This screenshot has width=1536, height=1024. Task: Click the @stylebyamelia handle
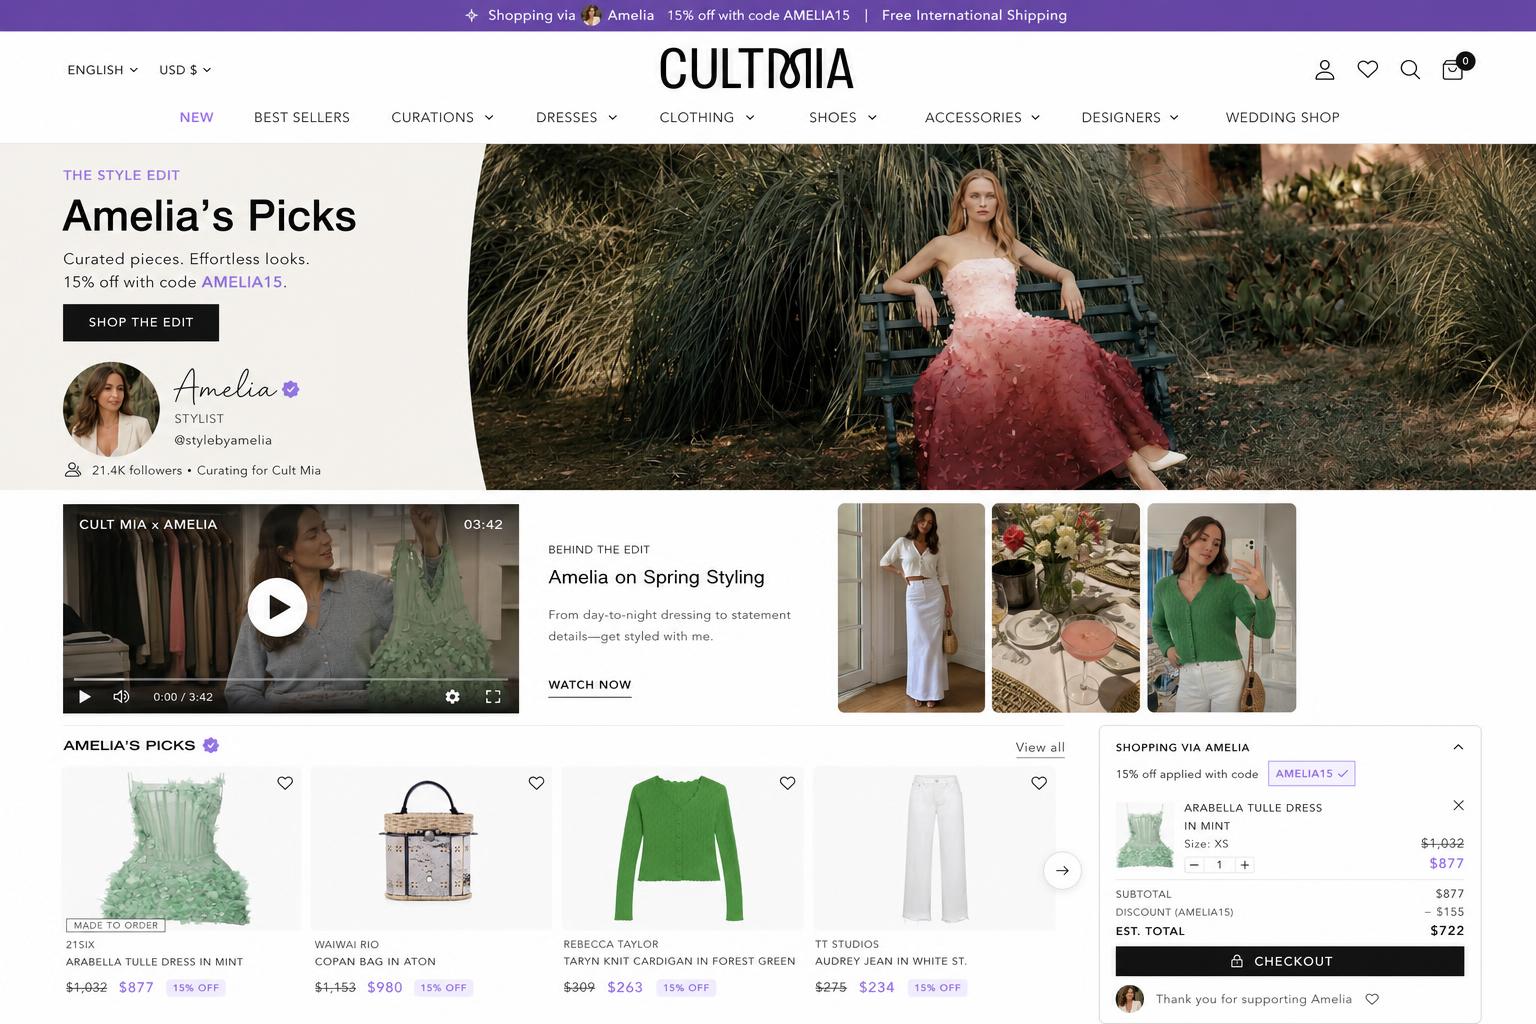tap(223, 440)
